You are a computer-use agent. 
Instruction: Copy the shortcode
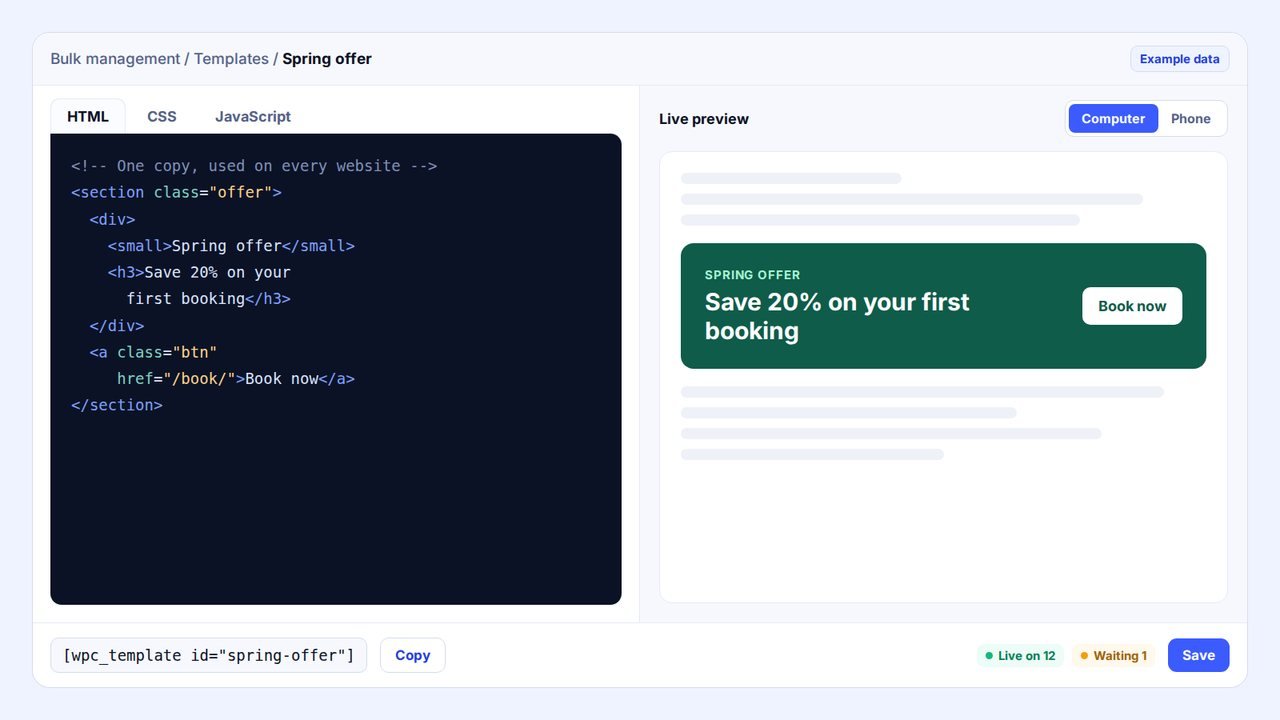pos(412,655)
